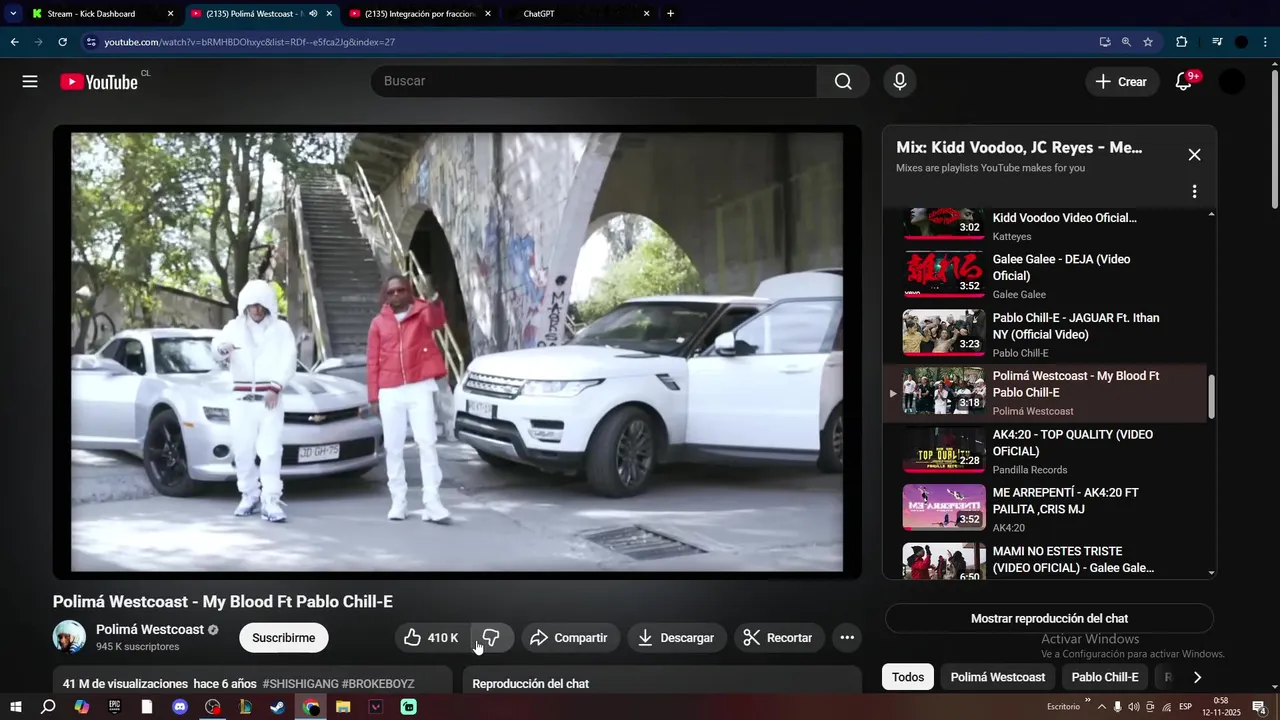Select the Todos filter chip
This screenshot has width=1280, height=720.
click(x=908, y=677)
